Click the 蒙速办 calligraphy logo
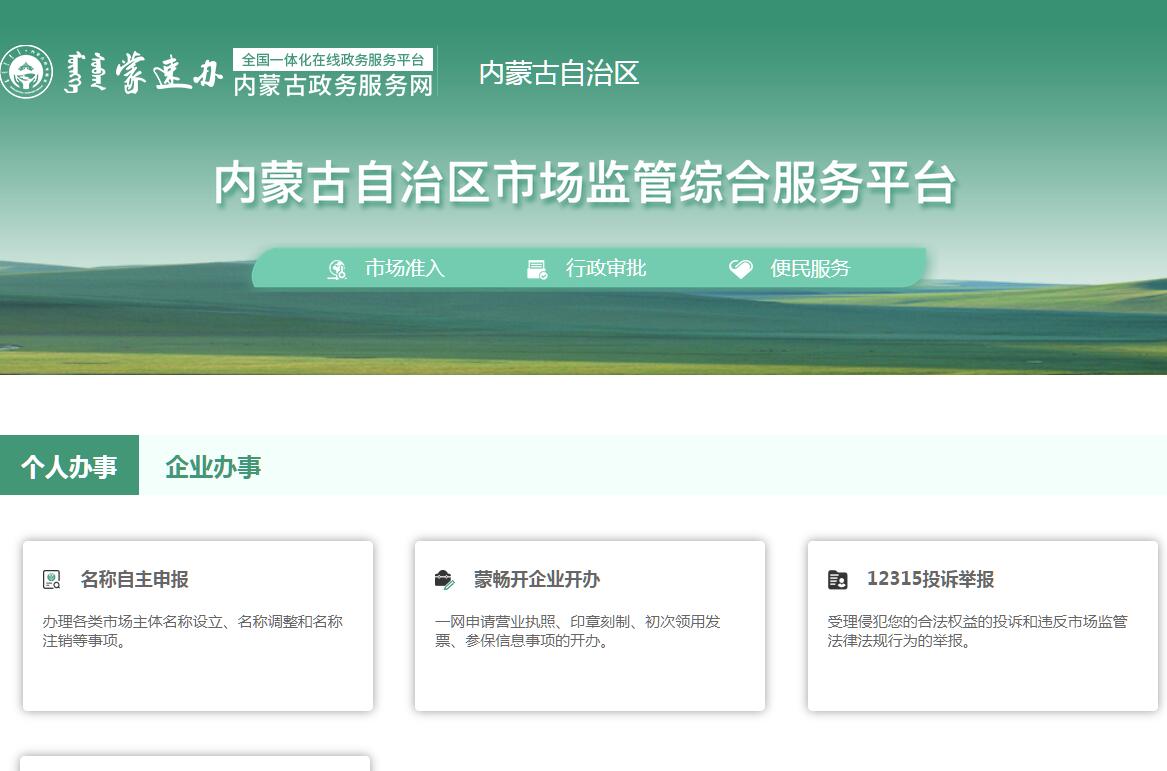1167x771 pixels. [142, 73]
